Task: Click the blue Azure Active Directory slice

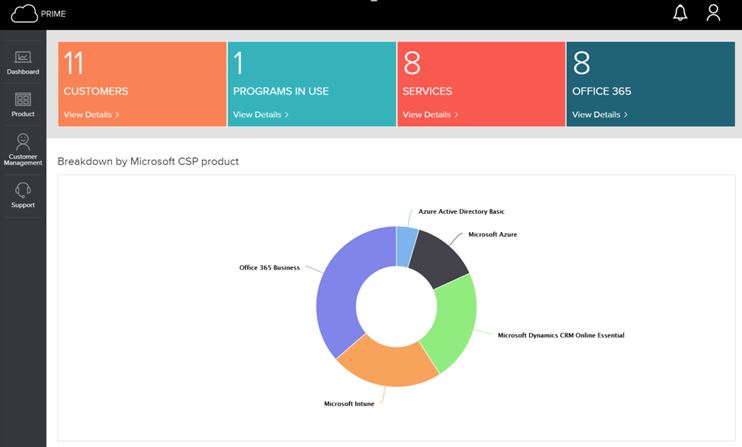Action: (x=407, y=244)
